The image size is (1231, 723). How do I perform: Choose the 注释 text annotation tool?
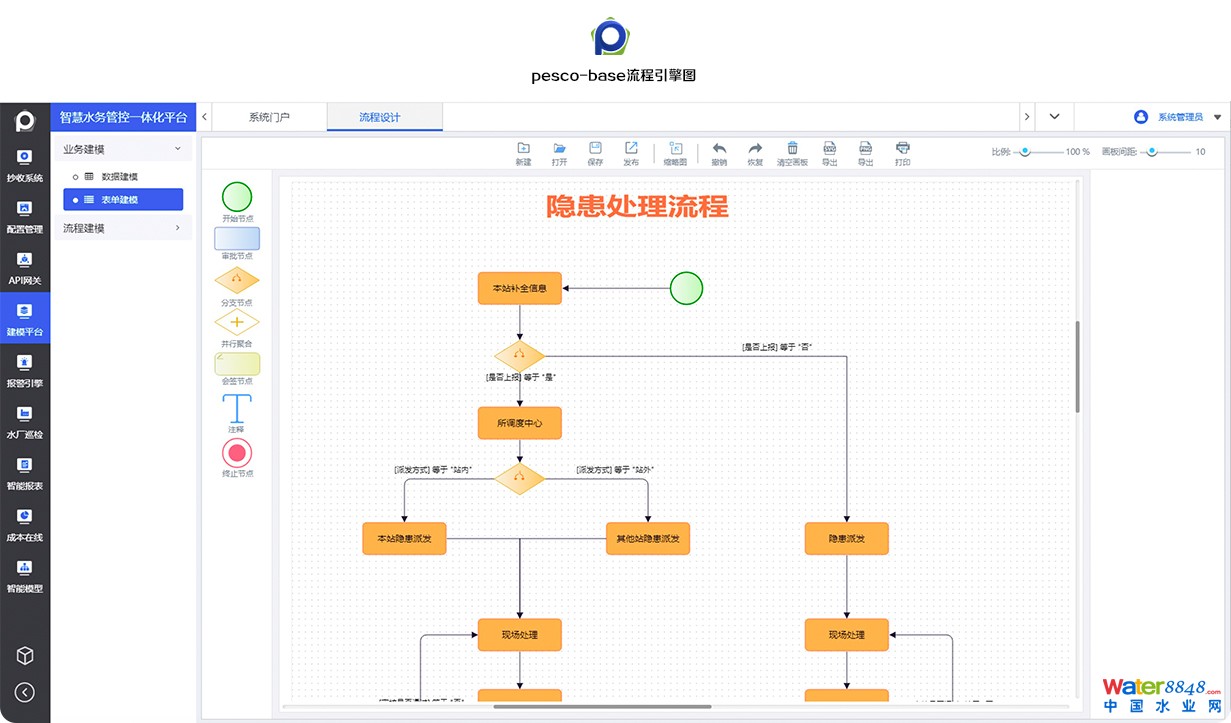pos(237,408)
